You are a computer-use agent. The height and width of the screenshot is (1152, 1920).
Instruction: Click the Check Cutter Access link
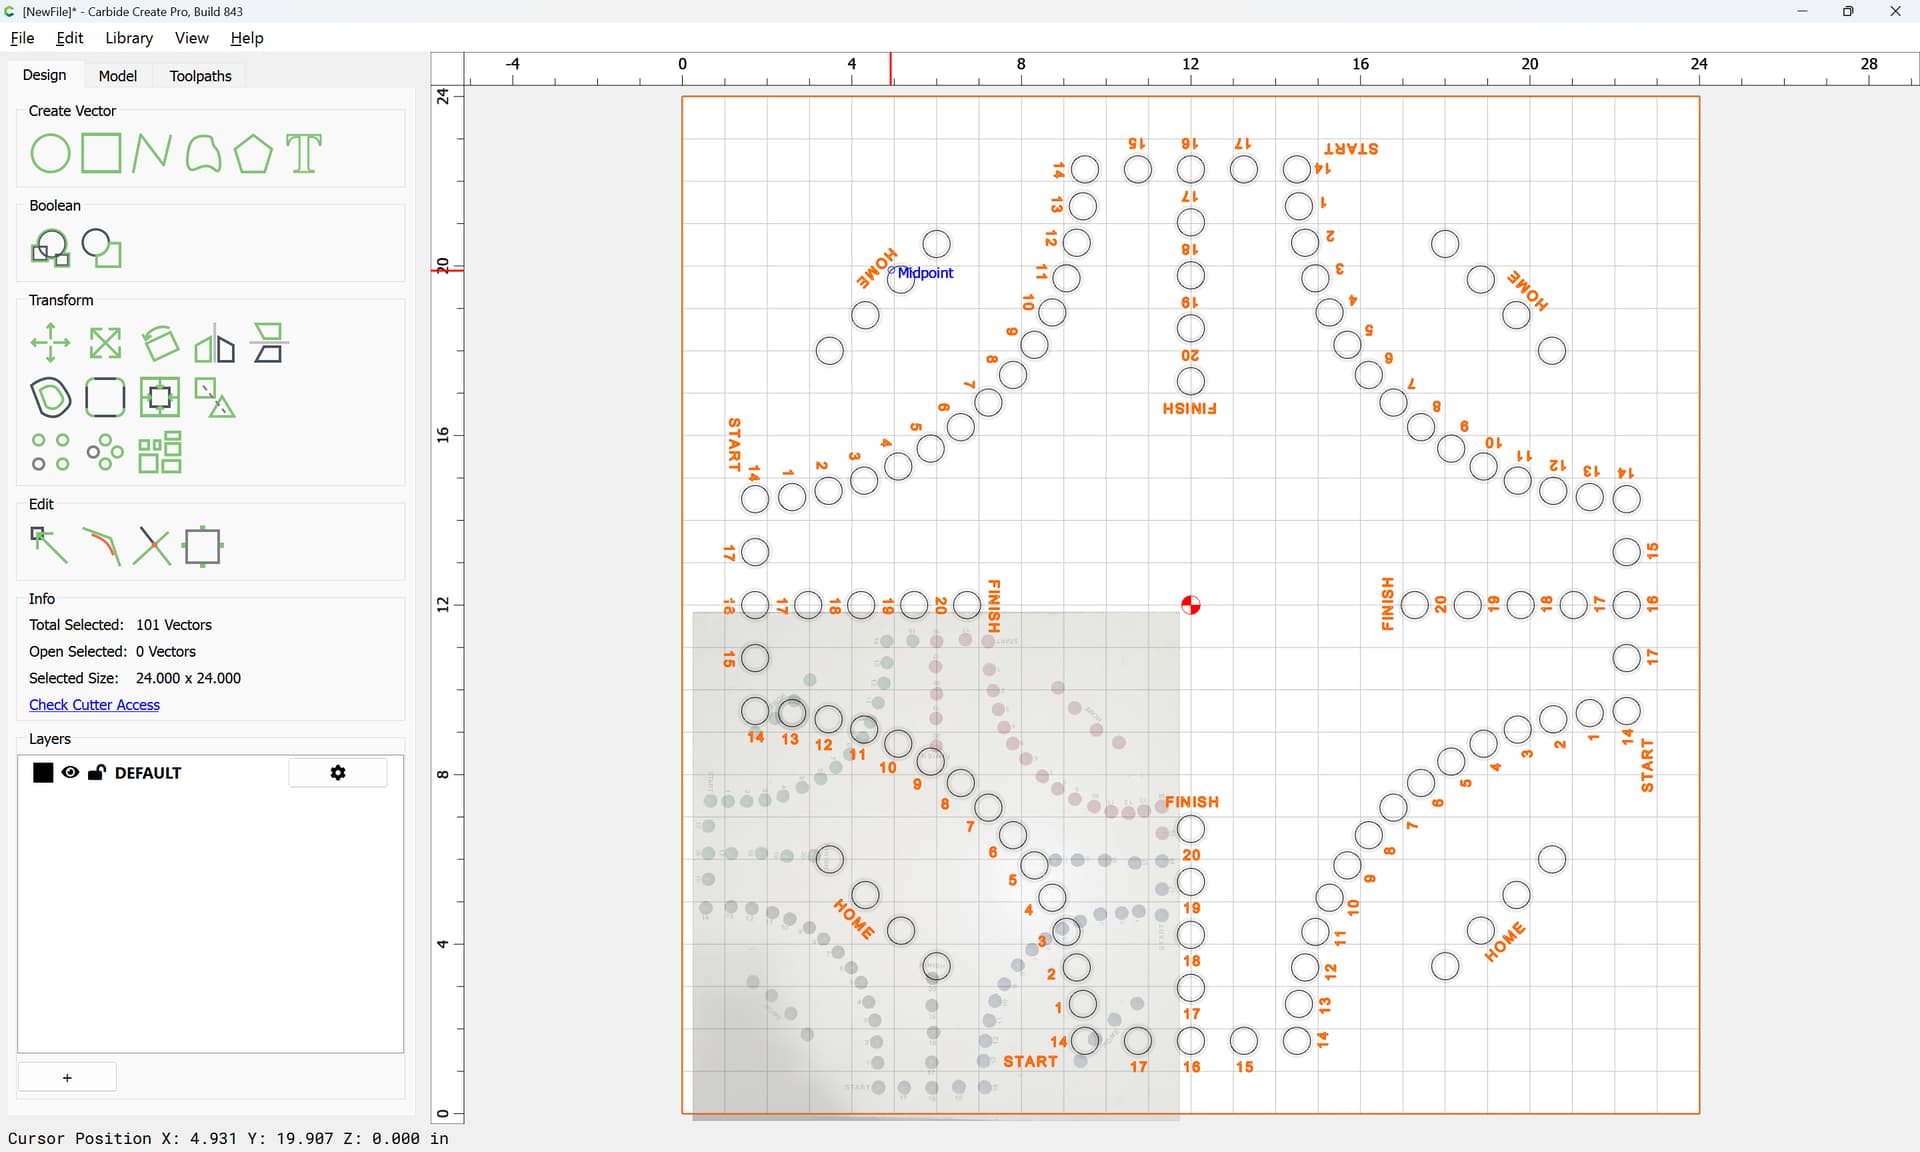coord(94,705)
